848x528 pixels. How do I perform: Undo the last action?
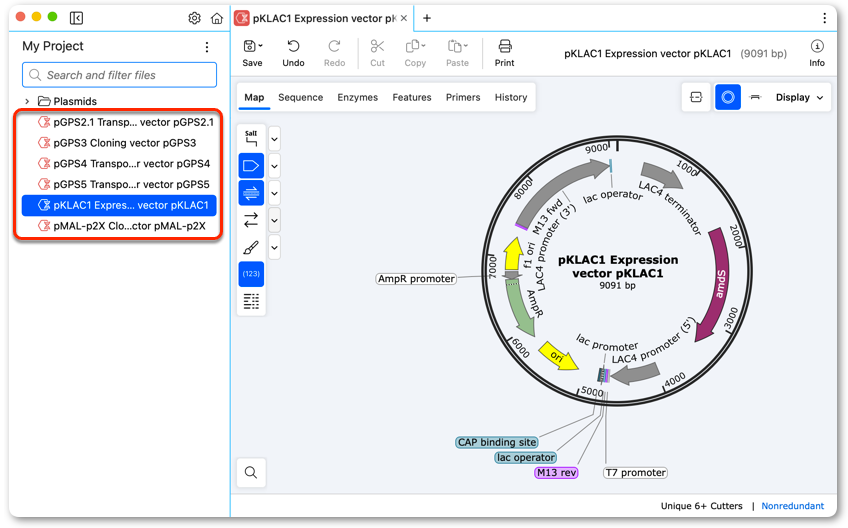click(x=293, y=53)
